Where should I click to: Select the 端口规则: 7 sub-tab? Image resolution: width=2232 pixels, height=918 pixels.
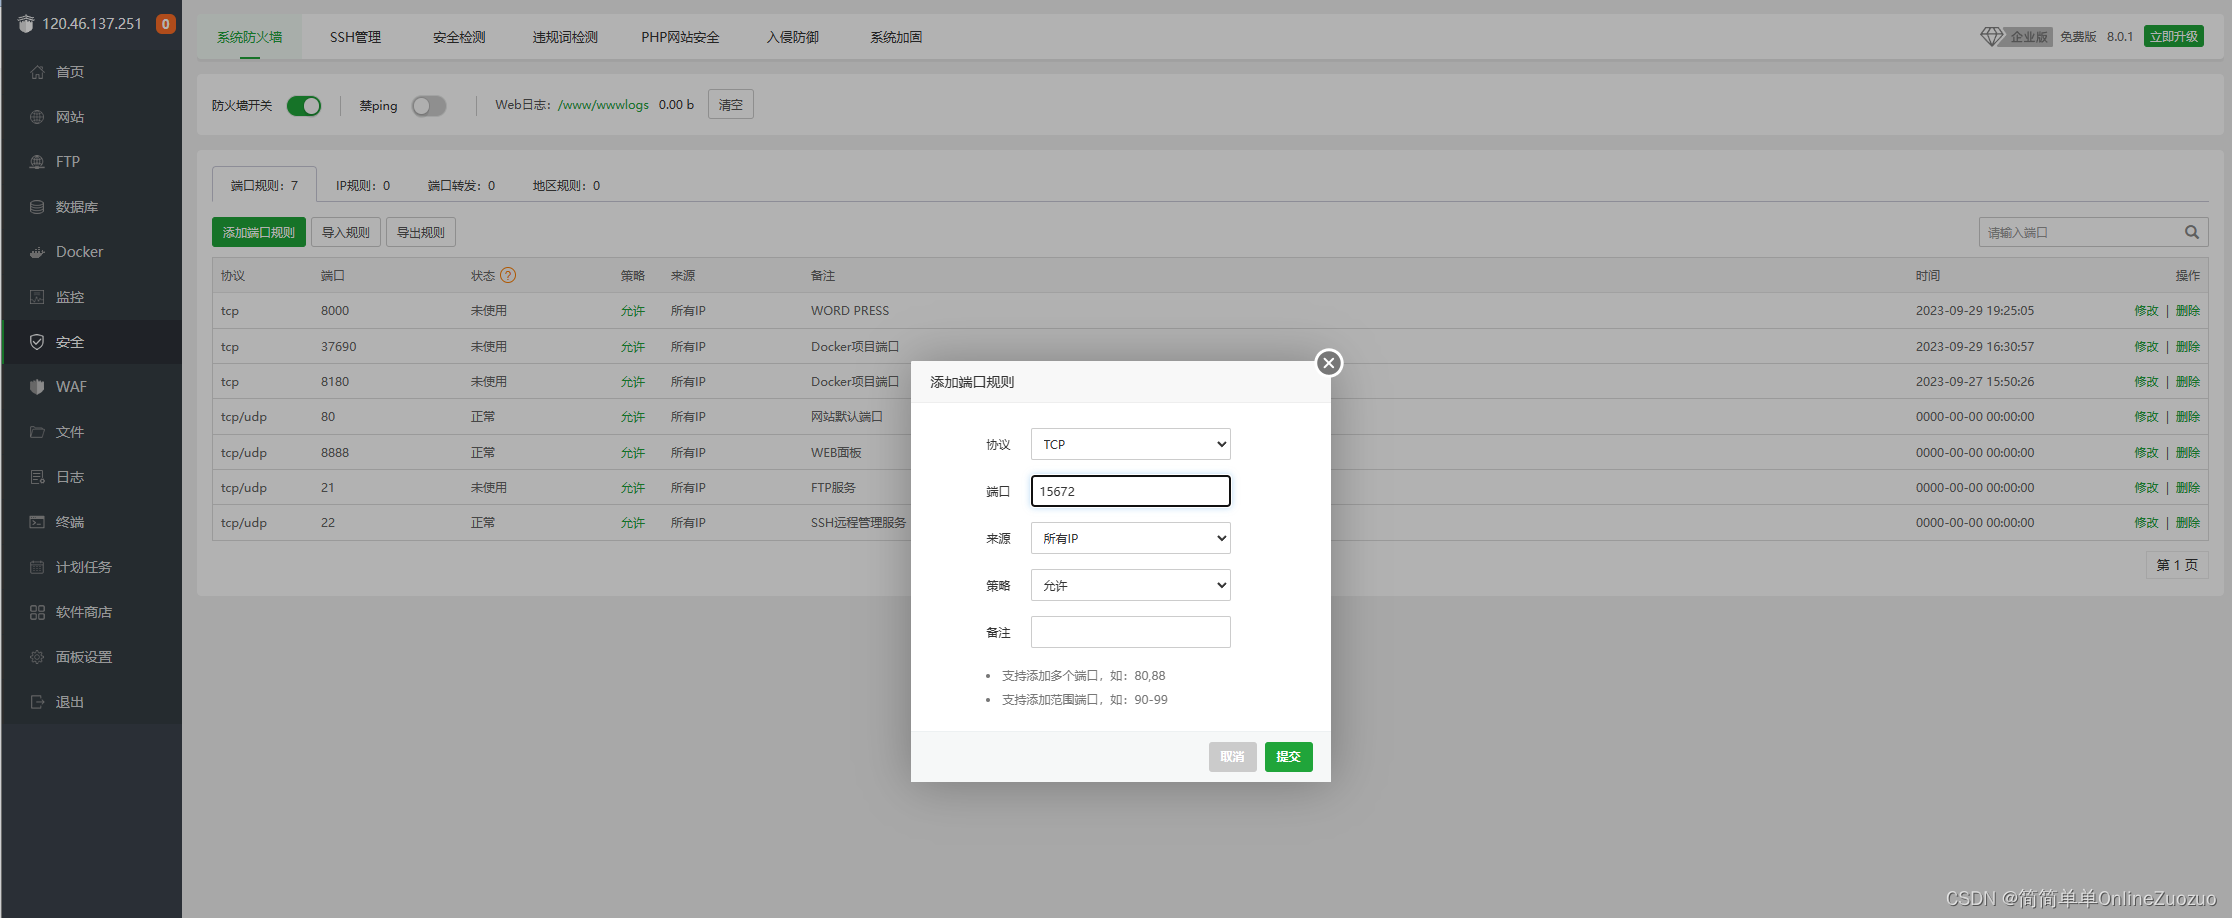pyautogui.click(x=264, y=185)
